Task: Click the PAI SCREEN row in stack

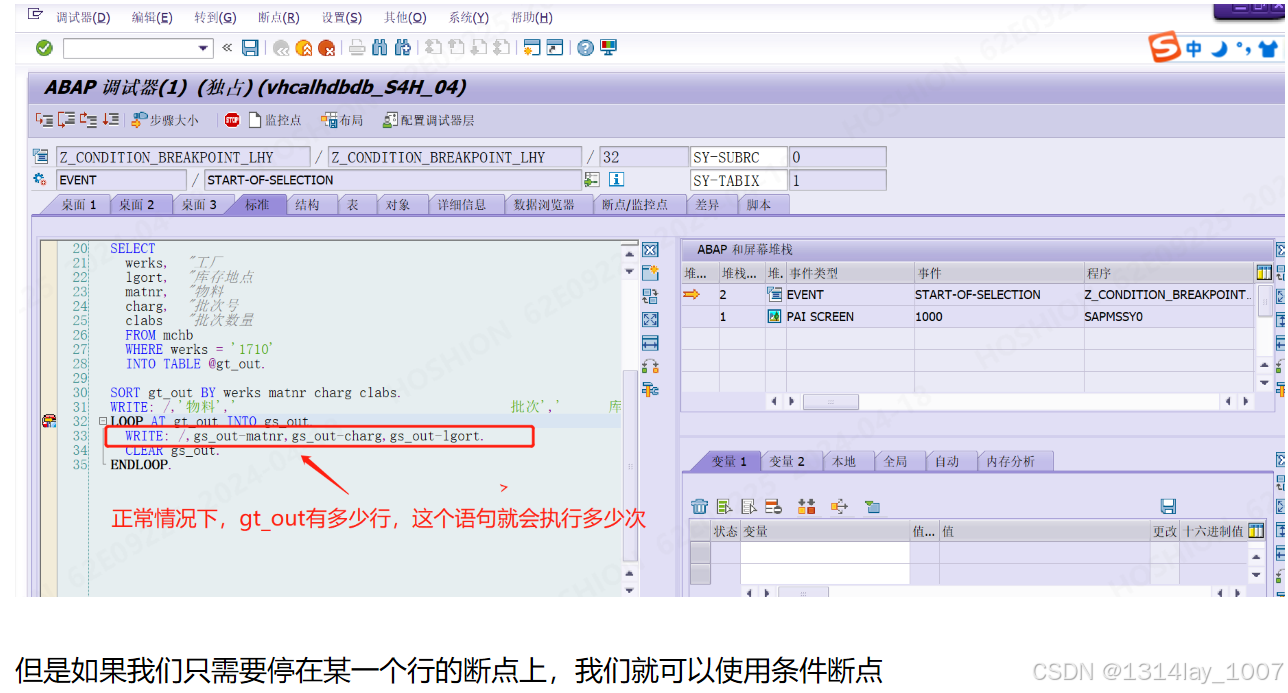Action: click(x=968, y=317)
